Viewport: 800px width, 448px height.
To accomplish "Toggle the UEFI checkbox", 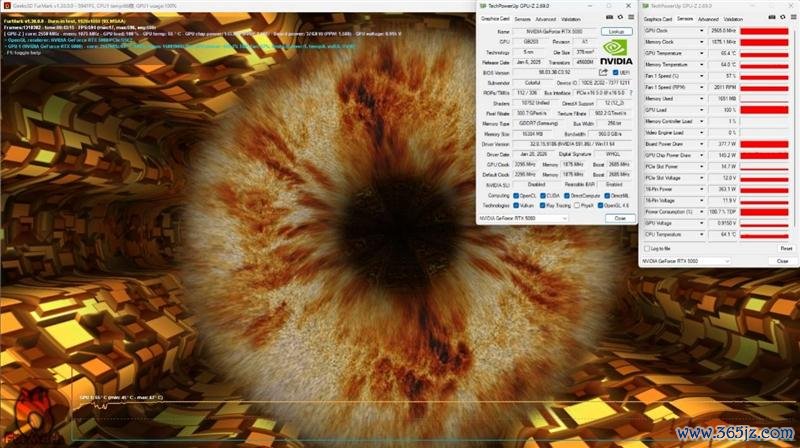I will (x=615, y=73).
